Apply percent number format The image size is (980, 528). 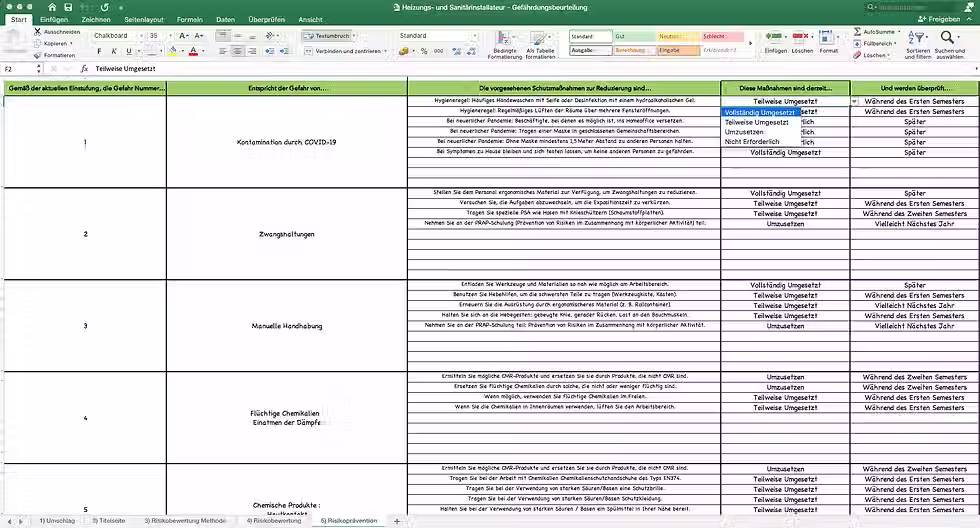(424, 51)
